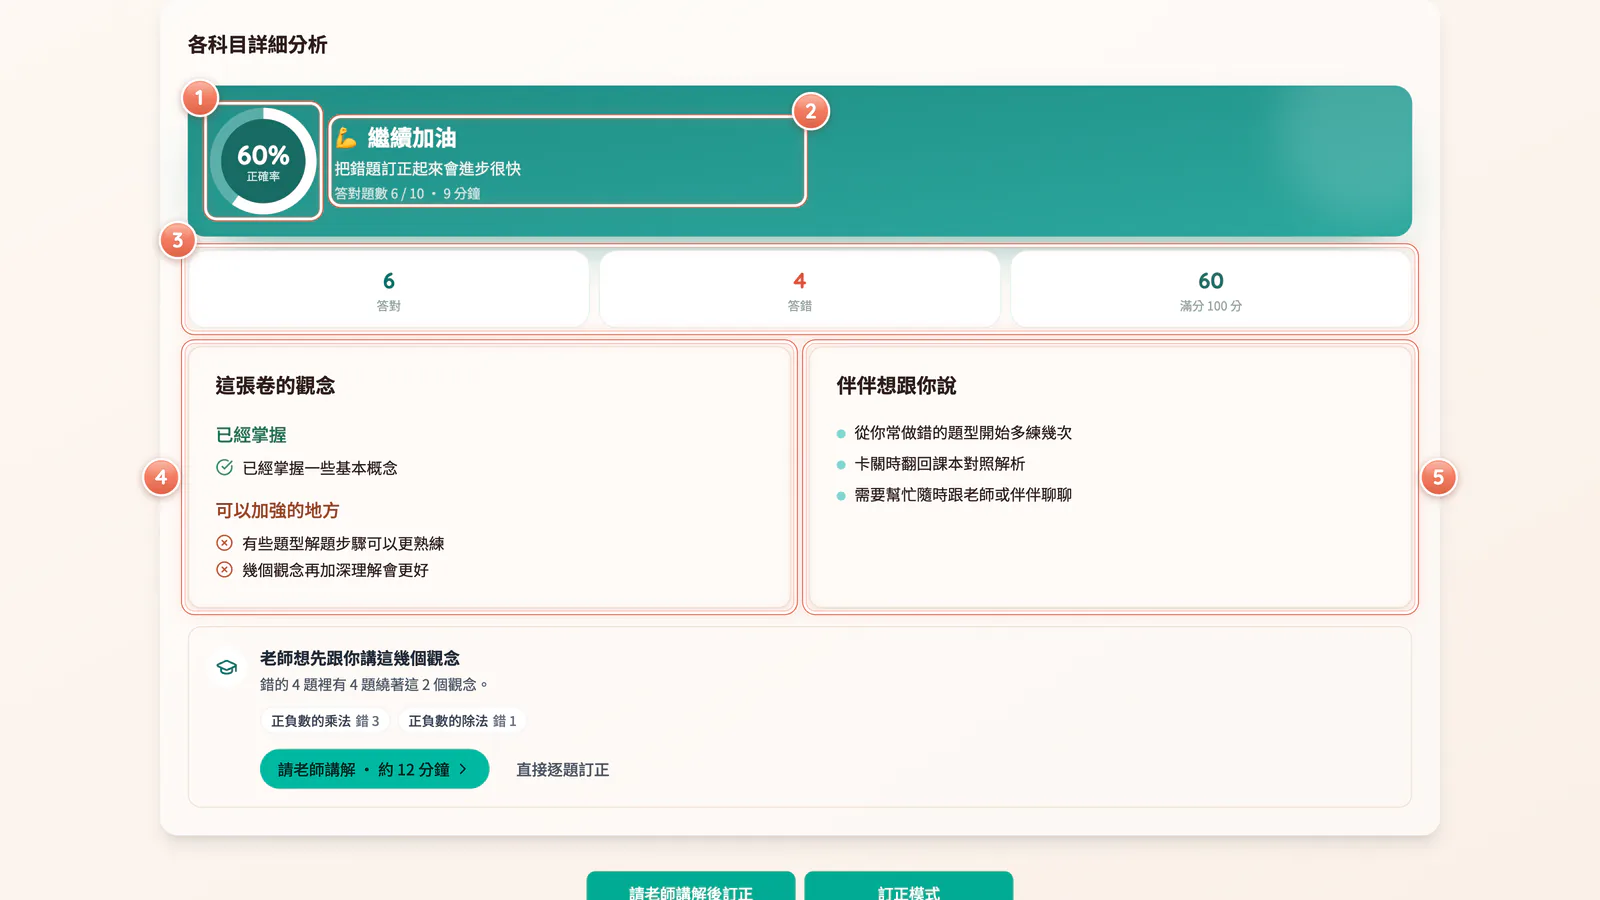Click the tip 從你常做錯的題型開始多練幾次
The image size is (1600, 900).
(963, 433)
